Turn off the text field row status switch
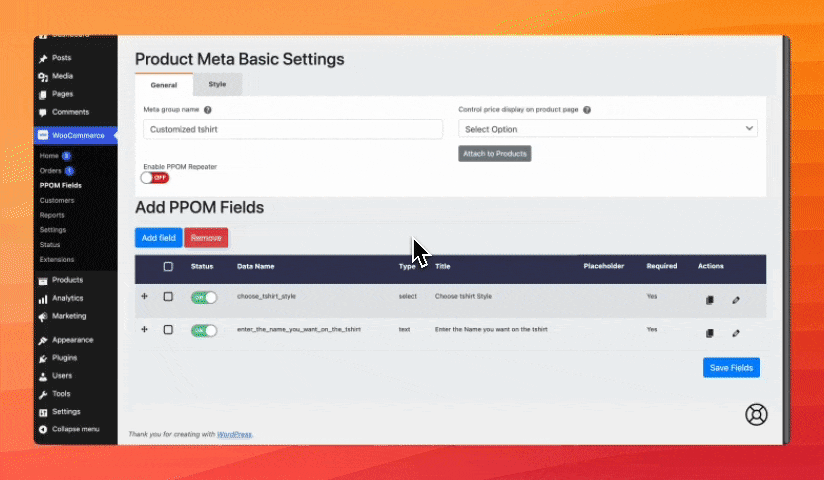 pyautogui.click(x=204, y=331)
